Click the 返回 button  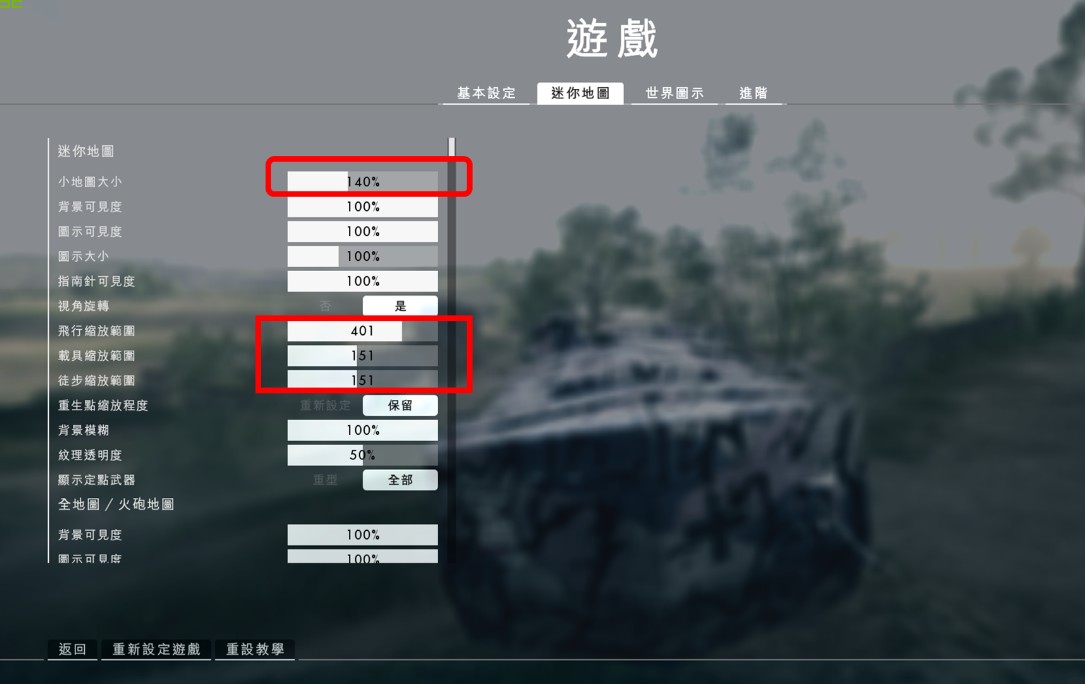[x=73, y=649]
